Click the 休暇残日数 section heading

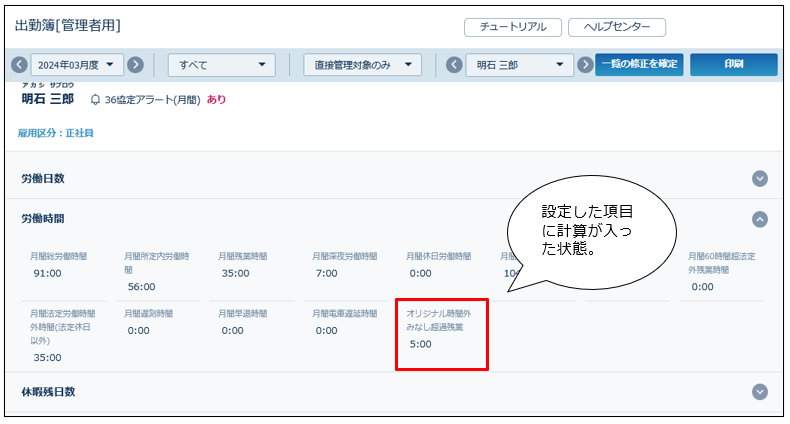[48, 392]
